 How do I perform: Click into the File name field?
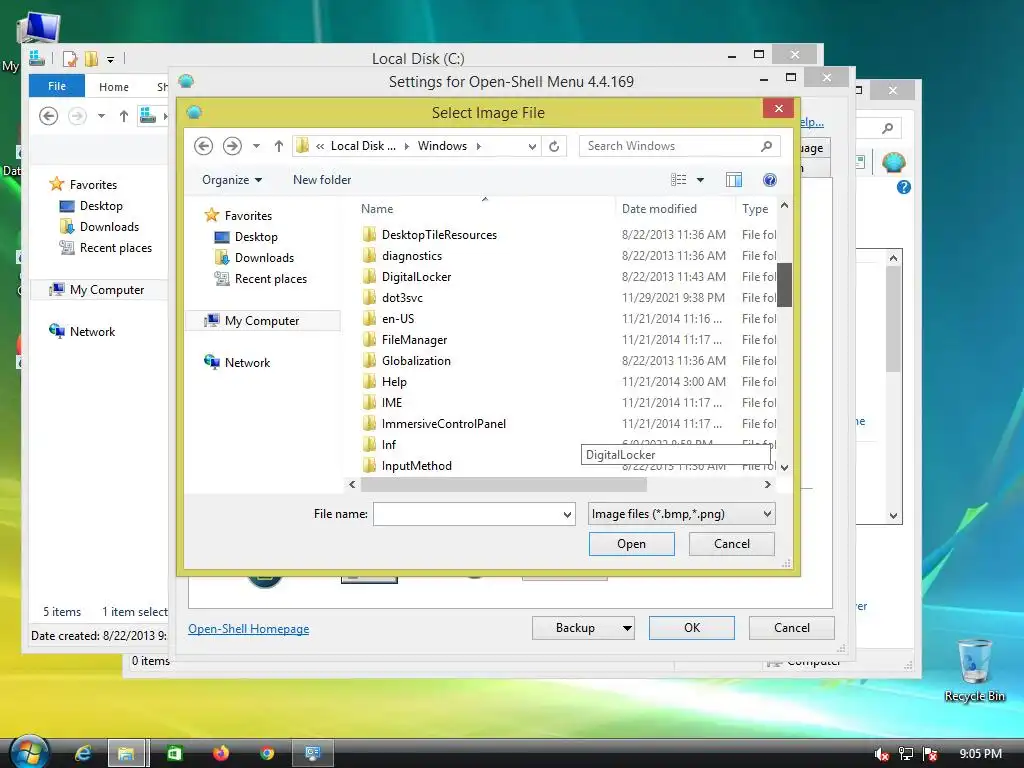coord(467,514)
